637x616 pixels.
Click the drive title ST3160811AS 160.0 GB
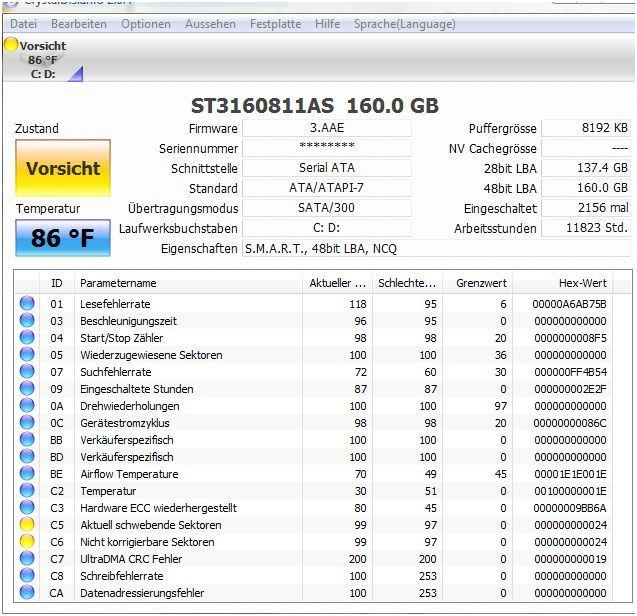pyautogui.click(x=315, y=106)
